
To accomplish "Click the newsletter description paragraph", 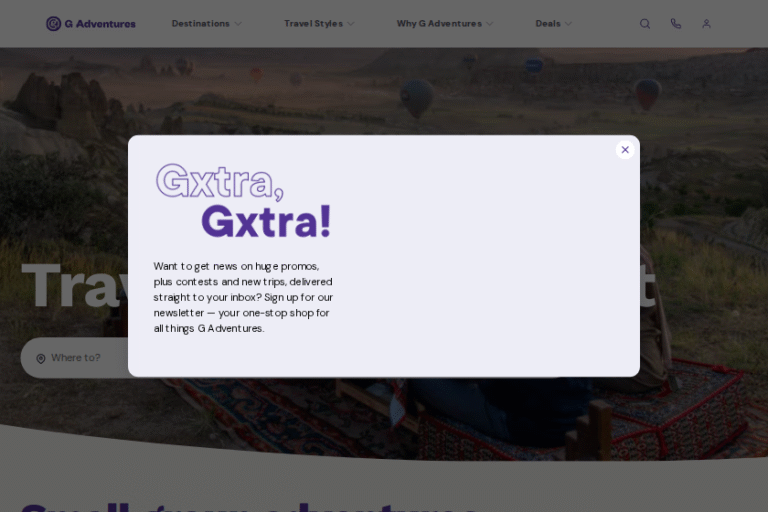I will point(243,297).
